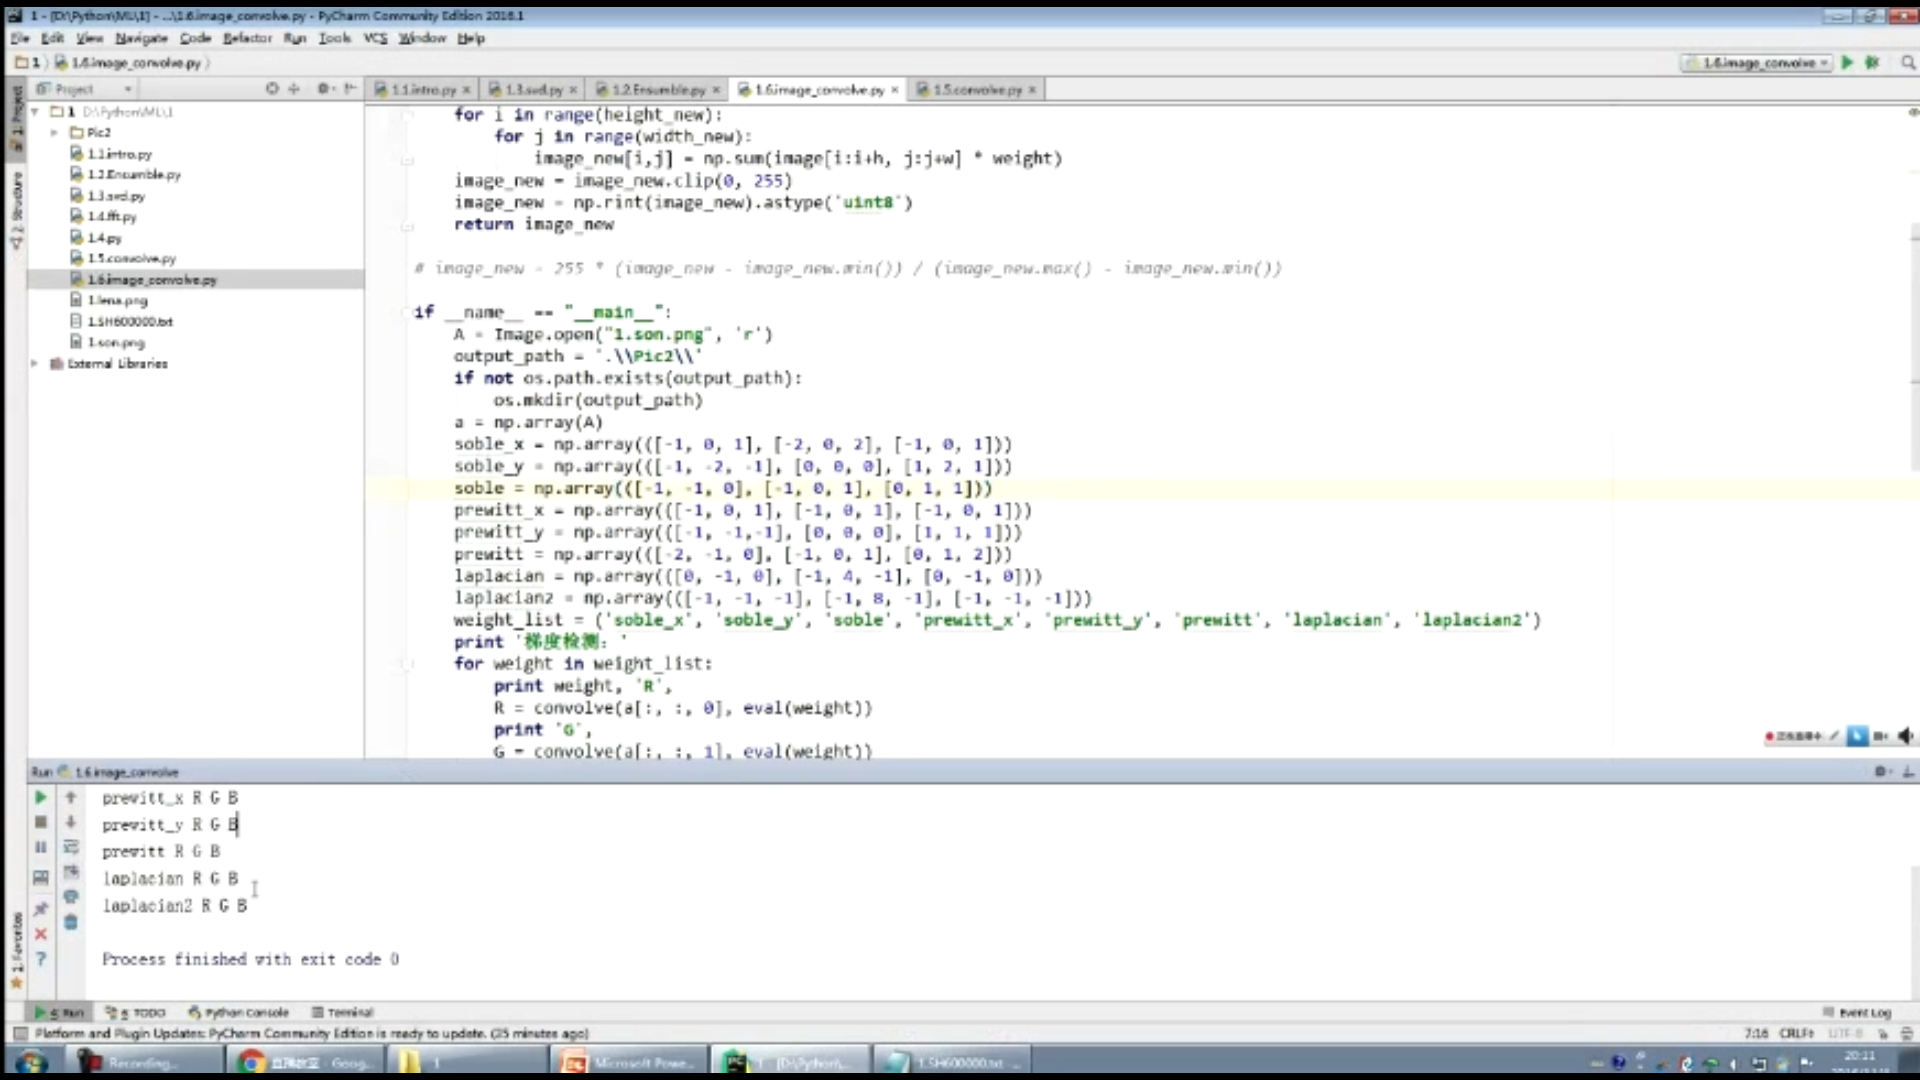The height and width of the screenshot is (1080, 1920).
Task: Expand External Libraries node
Action: click(35, 364)
